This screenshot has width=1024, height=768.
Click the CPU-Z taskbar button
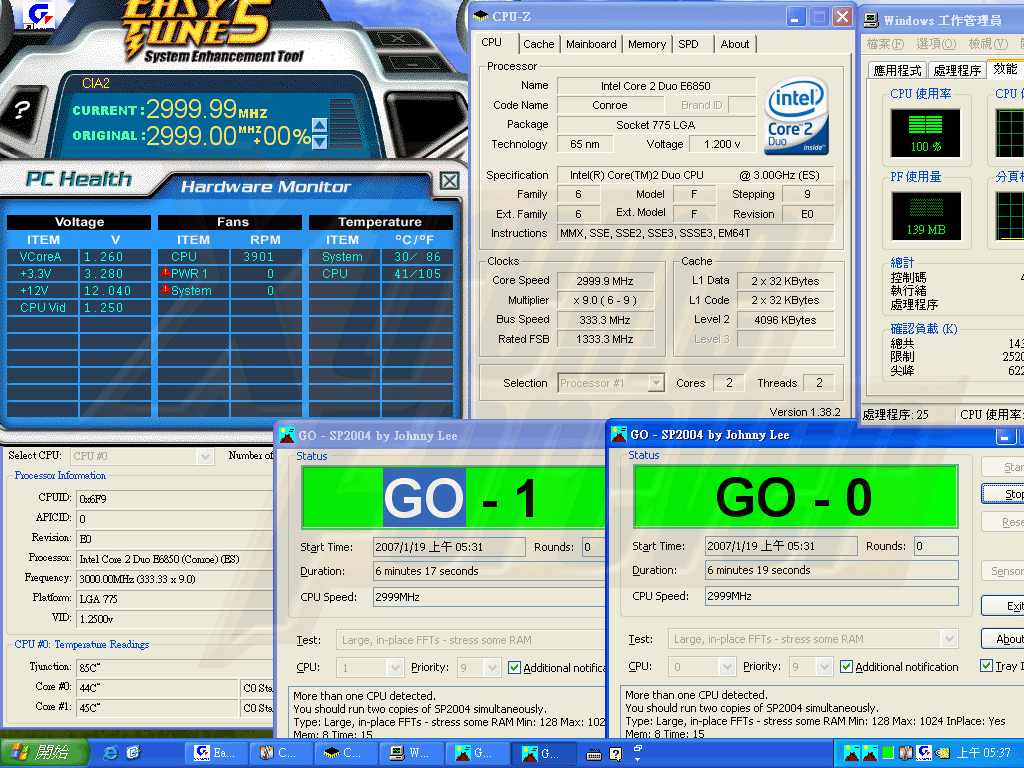tap(344, 753)
